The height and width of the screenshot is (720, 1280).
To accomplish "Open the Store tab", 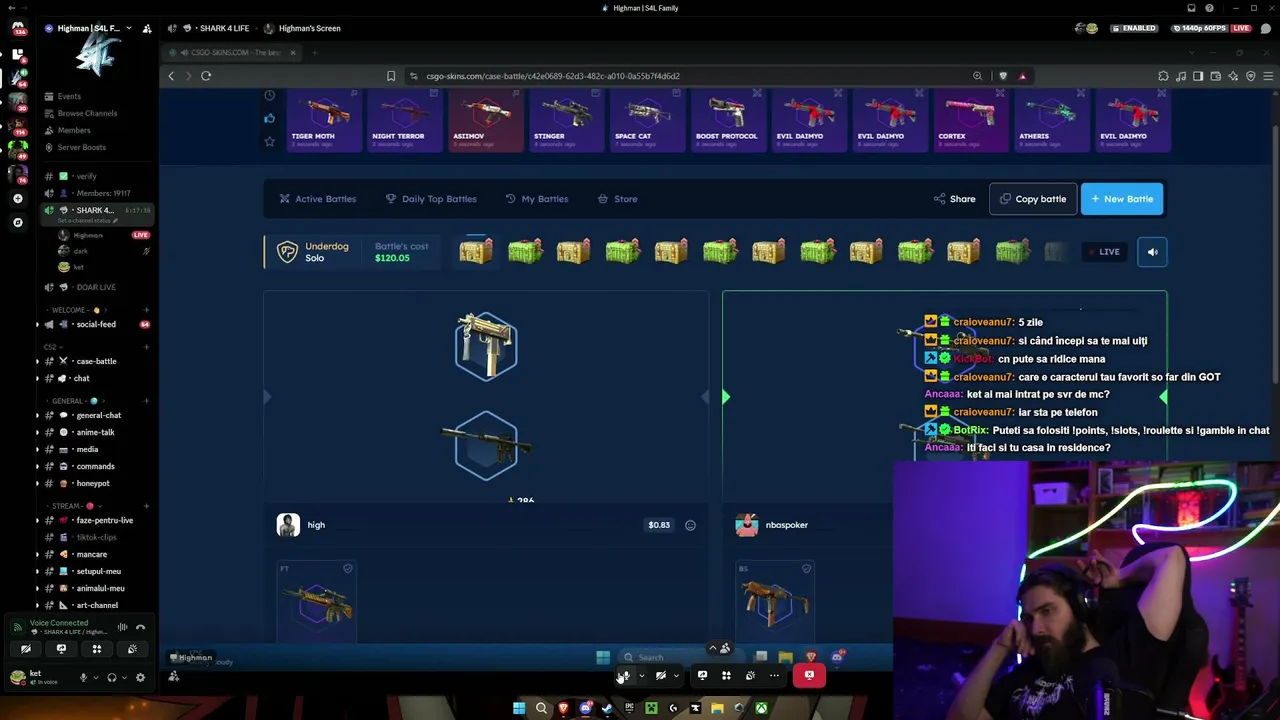I will pyautogui.click(x=617, y=199).
